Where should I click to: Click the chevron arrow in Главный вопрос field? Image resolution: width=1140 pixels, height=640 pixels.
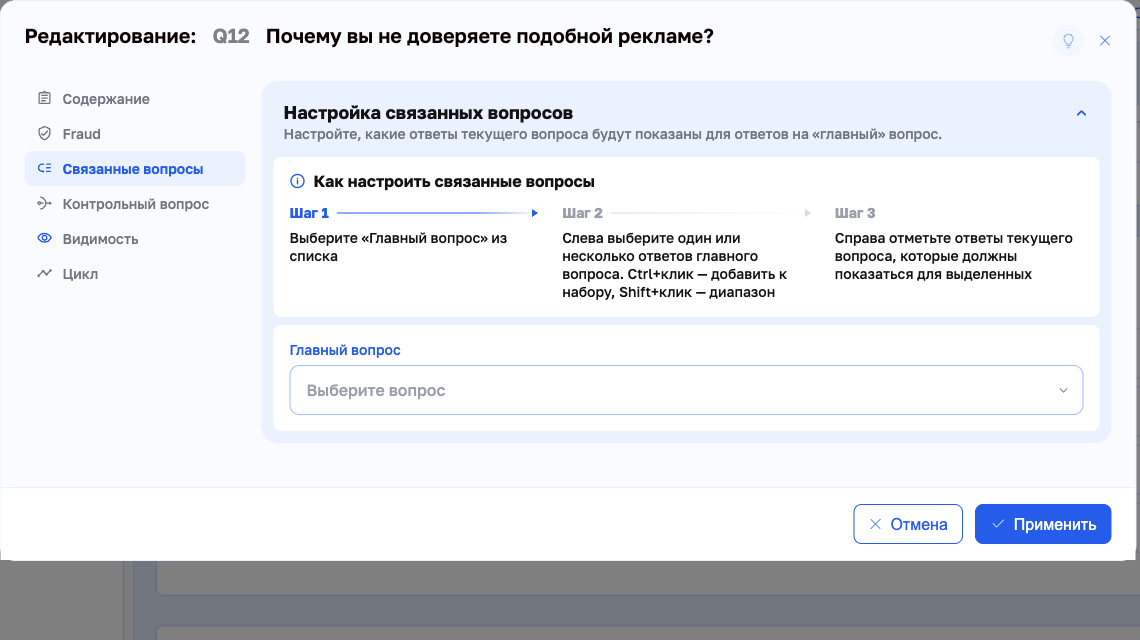pos(1063,391)
